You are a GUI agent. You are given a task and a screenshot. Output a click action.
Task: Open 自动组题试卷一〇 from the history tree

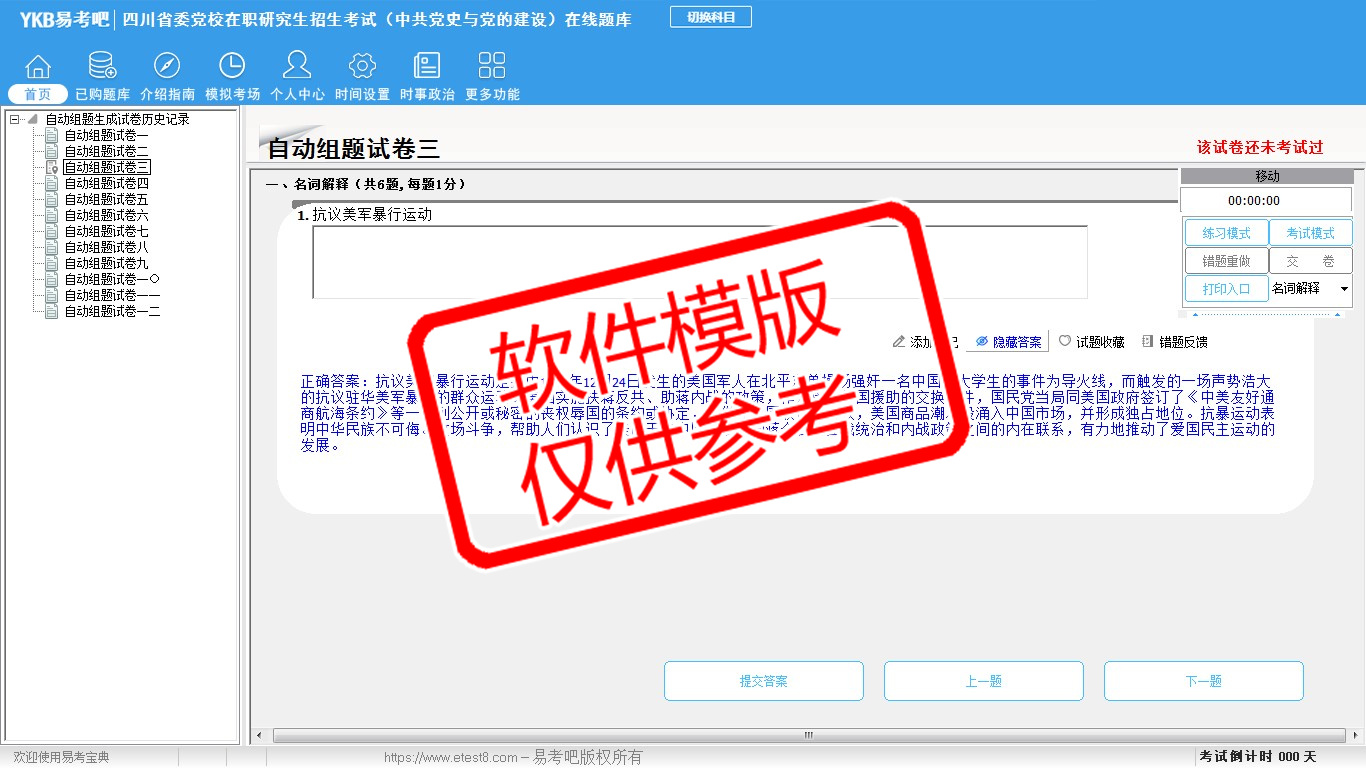(112, 279)
